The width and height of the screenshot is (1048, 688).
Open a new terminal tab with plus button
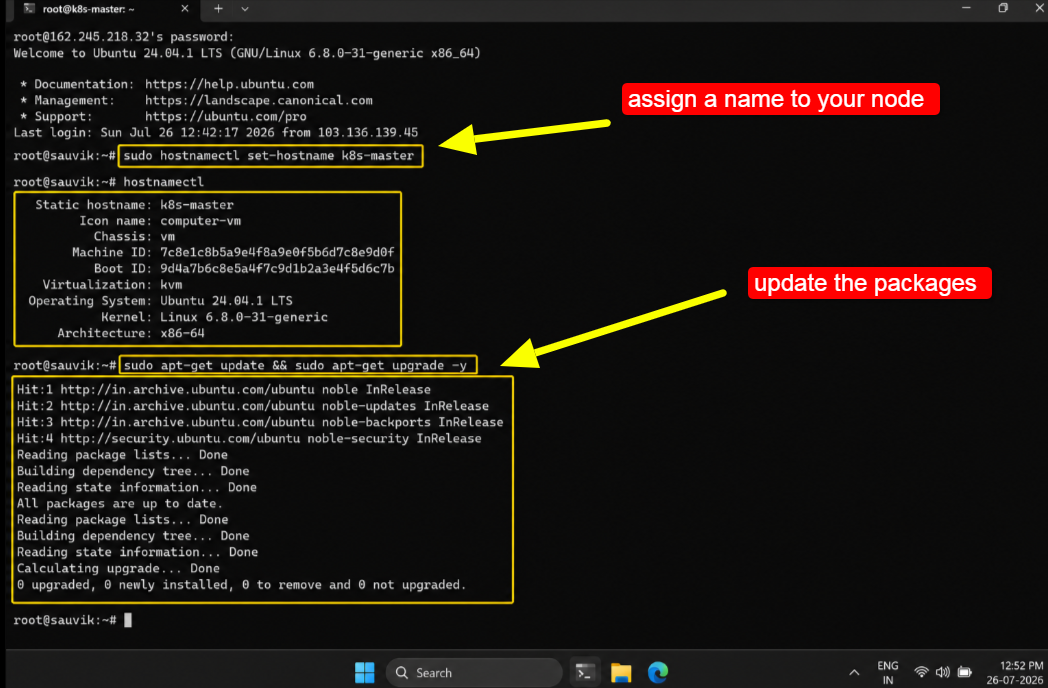tap(218, 9)
